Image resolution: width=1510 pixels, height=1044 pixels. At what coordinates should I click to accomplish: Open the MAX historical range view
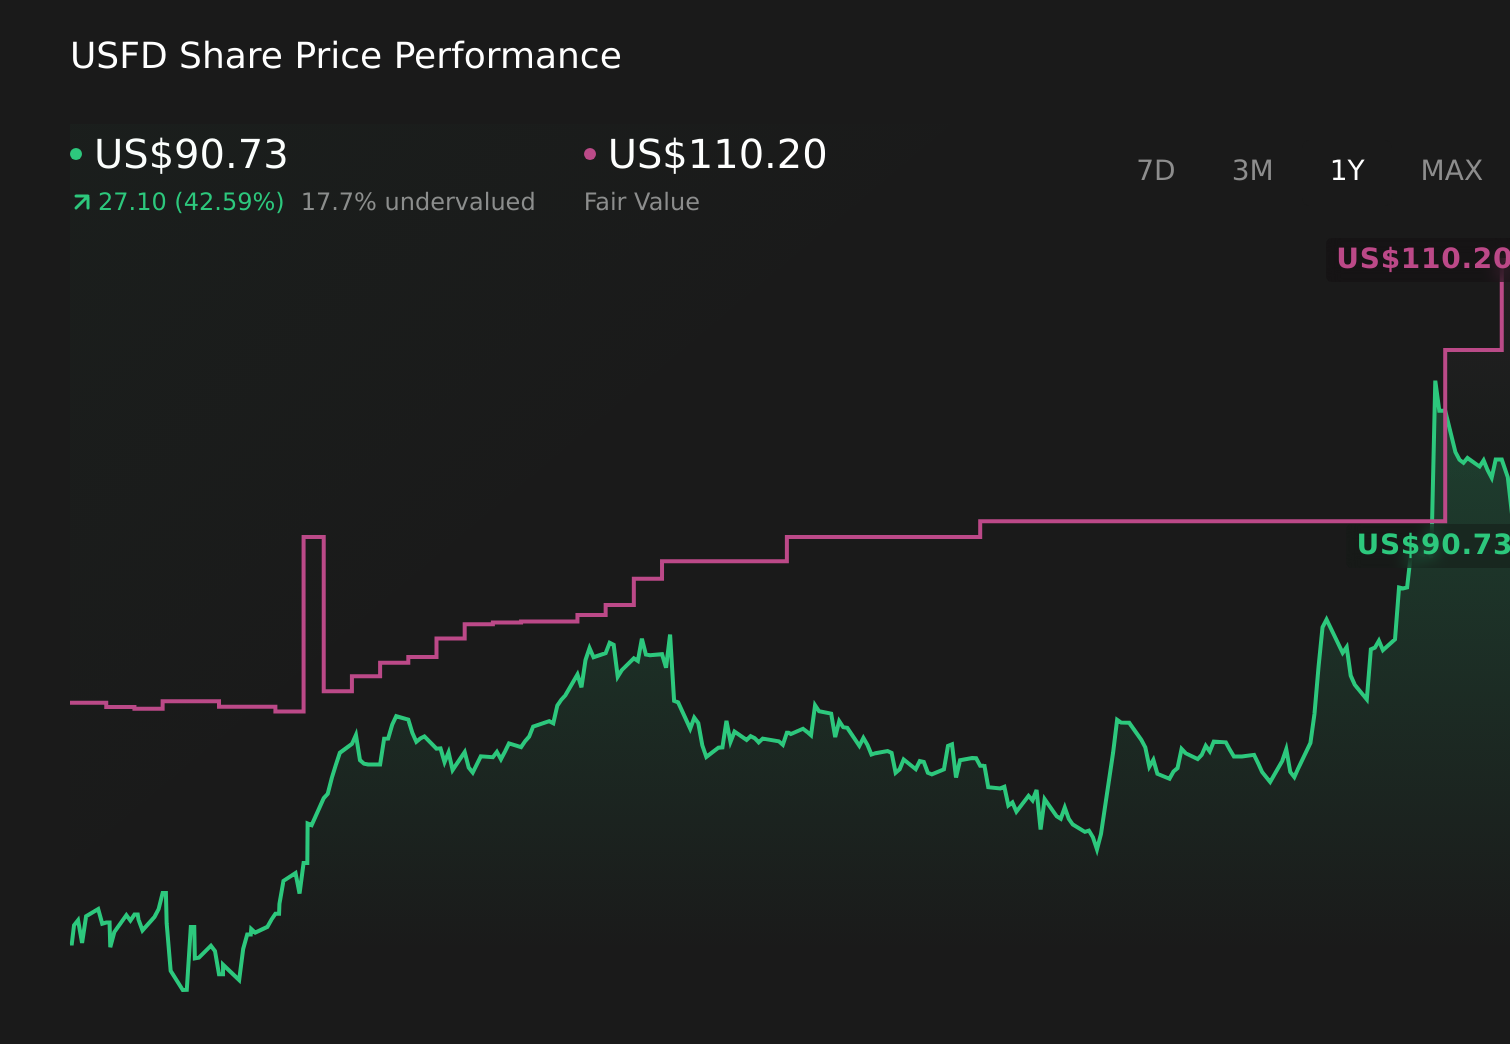(1450, 170)
